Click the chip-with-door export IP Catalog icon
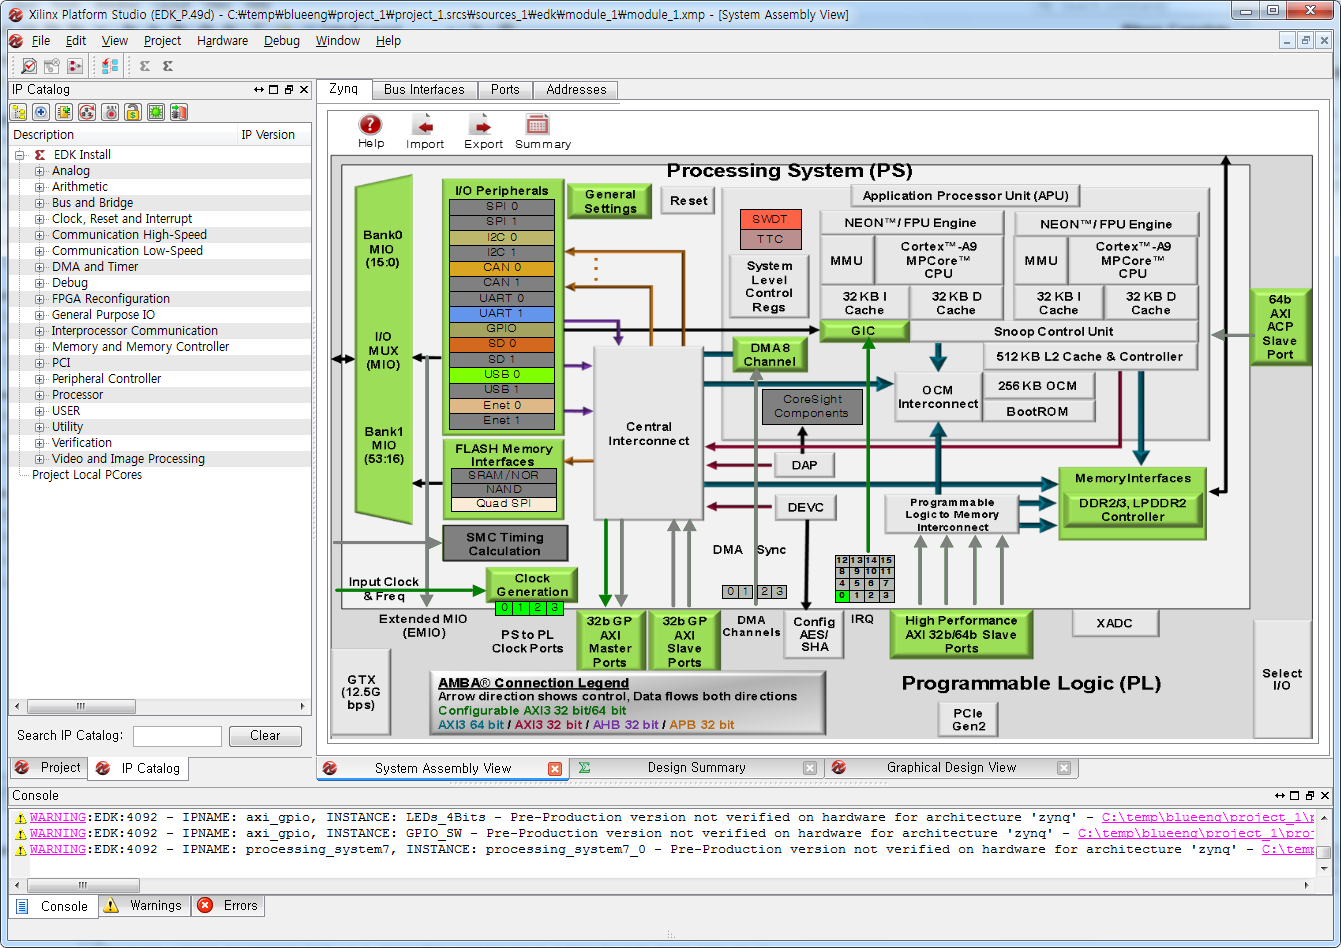Screen dimensions: 1341x948 [x=179, y=112]
